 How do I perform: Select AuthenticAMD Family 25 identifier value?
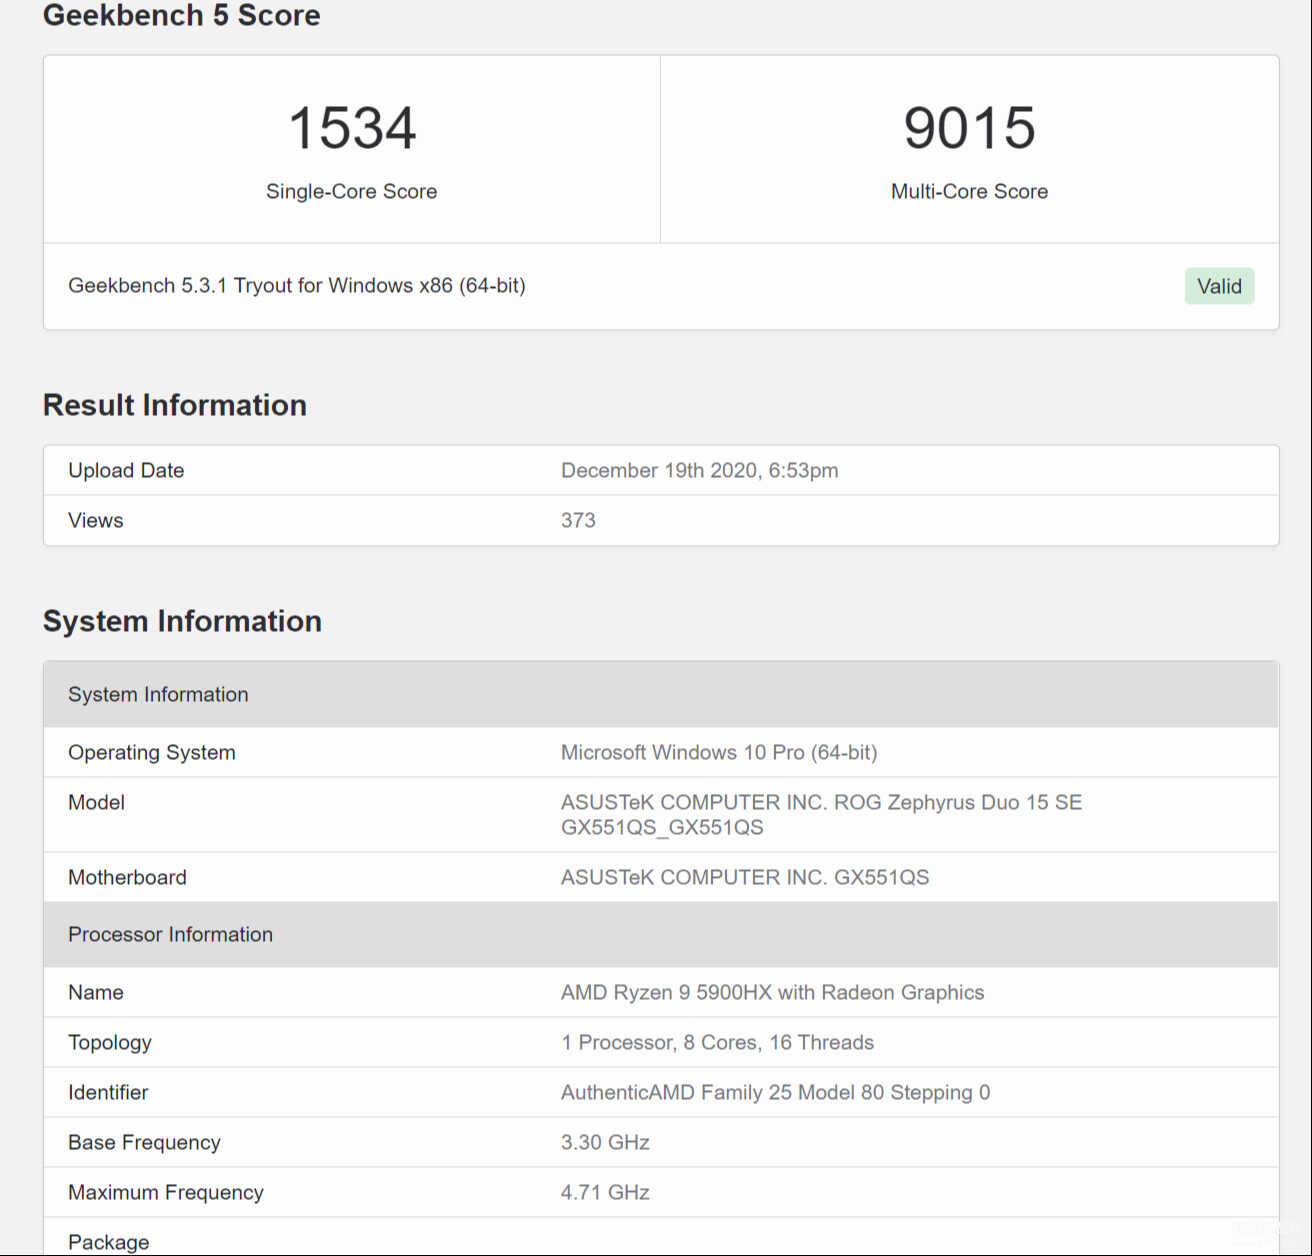tap(775, 1092)
